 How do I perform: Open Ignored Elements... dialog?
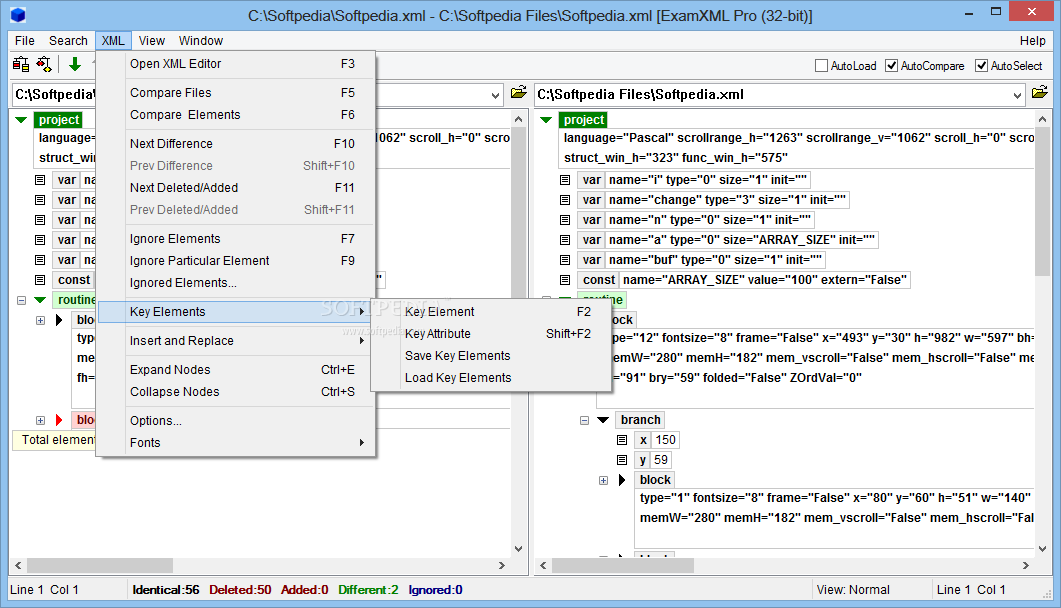pyautogui.click(x=236, y=283)
